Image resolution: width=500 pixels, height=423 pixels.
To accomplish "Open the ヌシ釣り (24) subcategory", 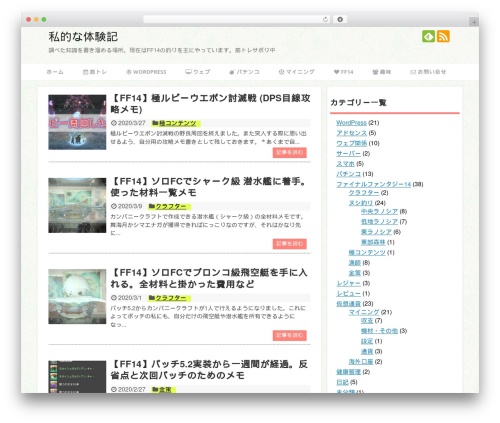I will [x=361, y=203].
